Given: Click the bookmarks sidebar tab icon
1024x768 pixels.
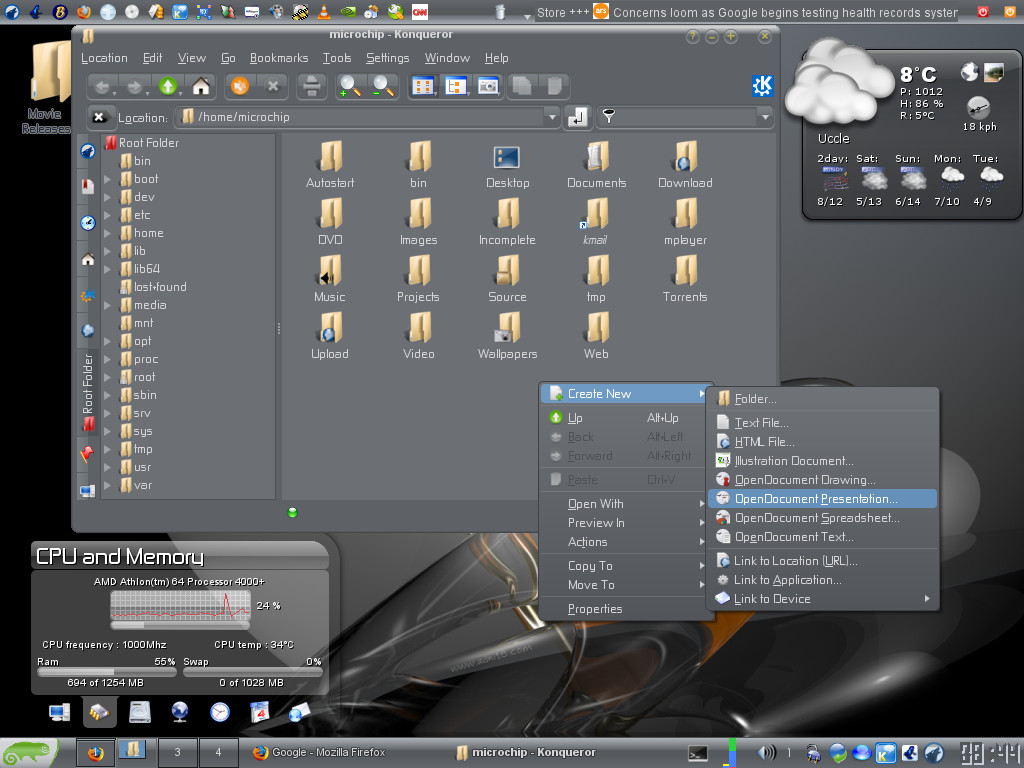Looking at the screenshot, I should [88, 186].
